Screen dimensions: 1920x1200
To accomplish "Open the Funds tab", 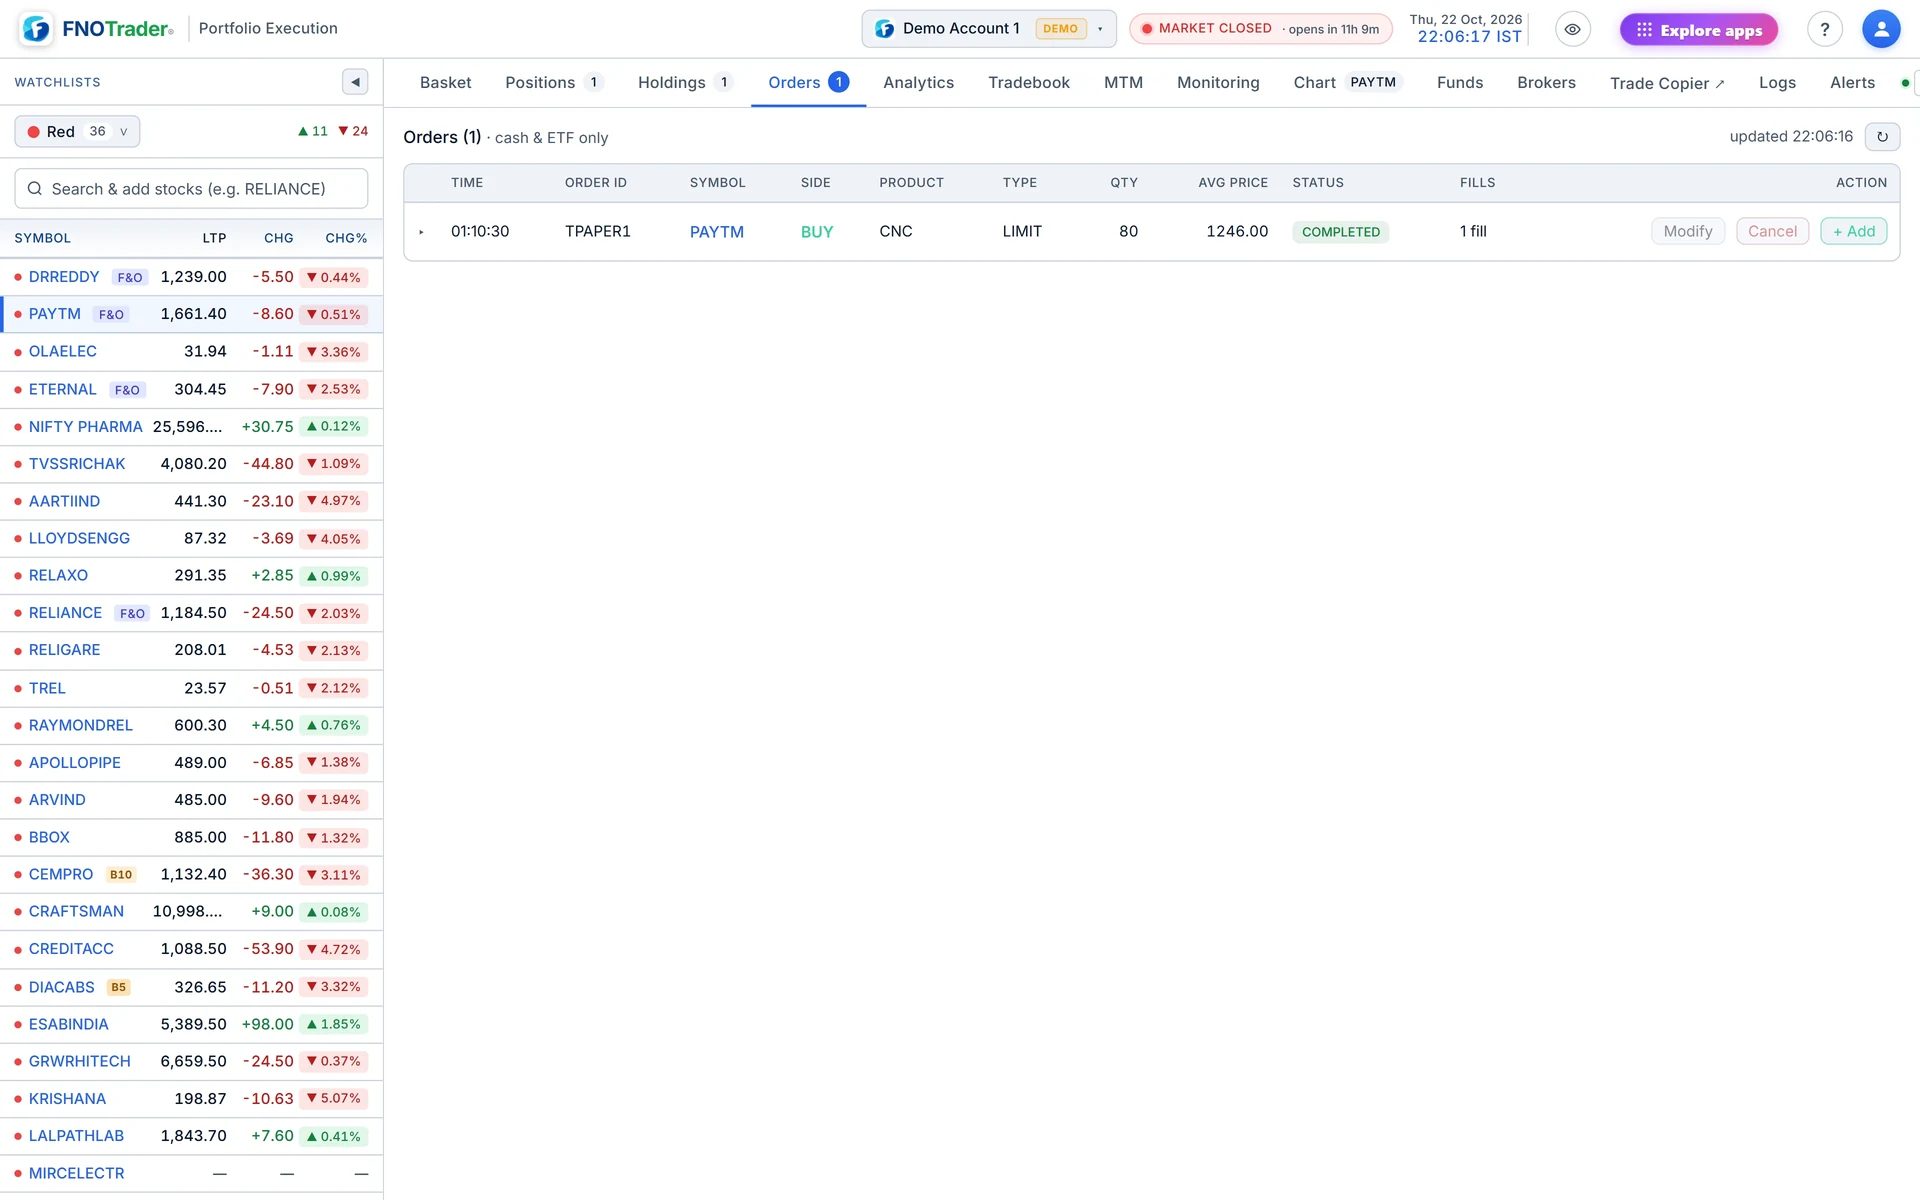I will [1459, 82].
